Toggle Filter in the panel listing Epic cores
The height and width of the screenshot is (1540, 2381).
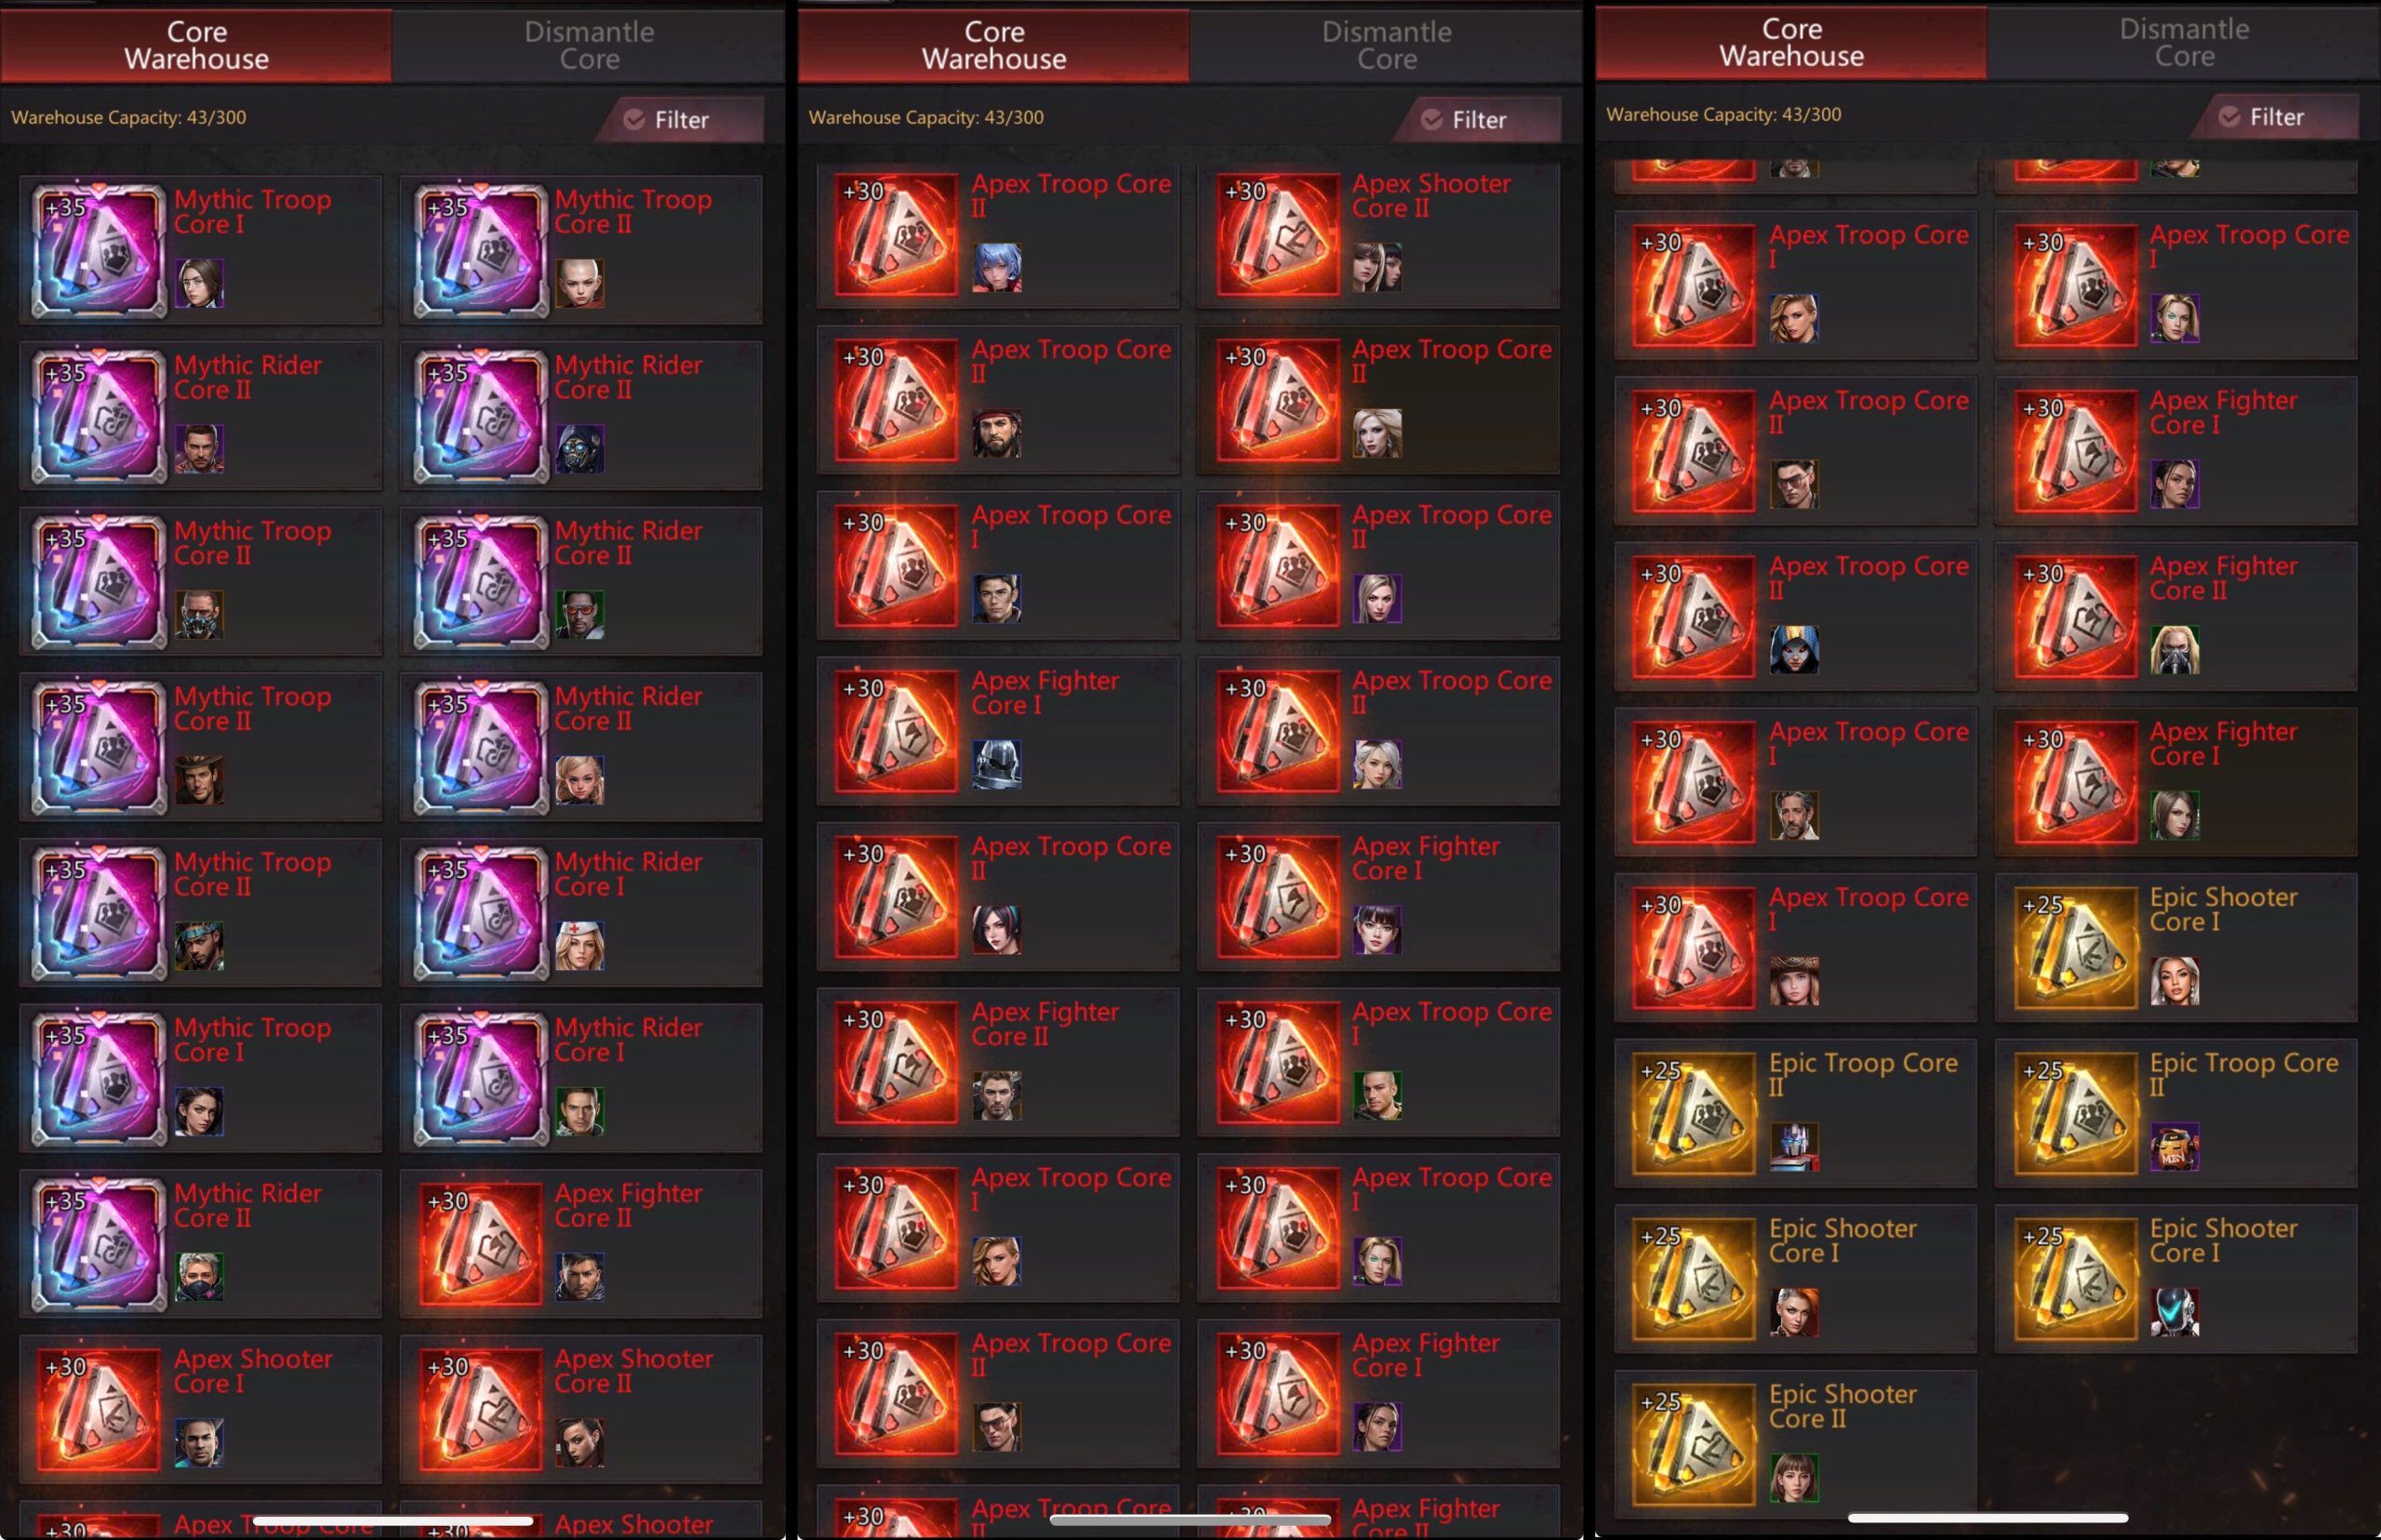tap(2275, 116)
